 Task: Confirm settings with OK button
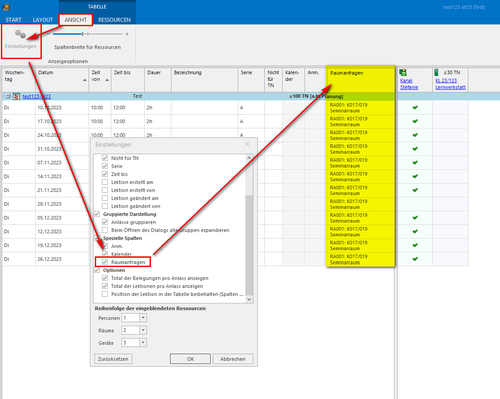click(x=190, y=359)
